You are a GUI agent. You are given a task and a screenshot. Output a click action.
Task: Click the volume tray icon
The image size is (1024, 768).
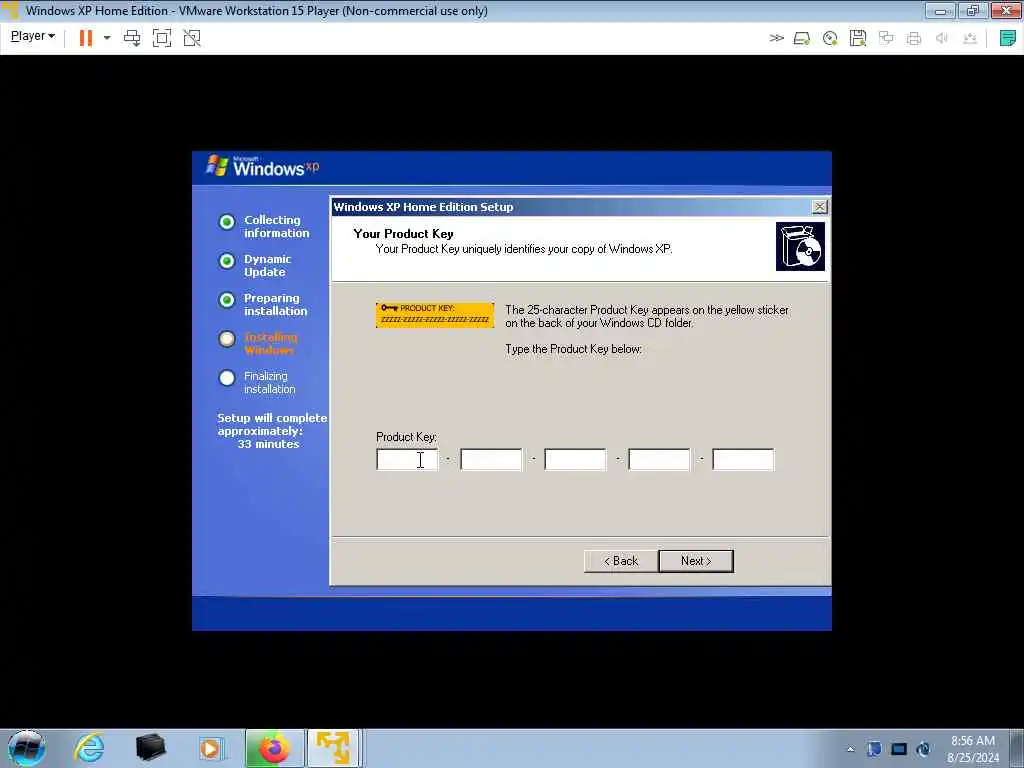[x=923, y=749]
